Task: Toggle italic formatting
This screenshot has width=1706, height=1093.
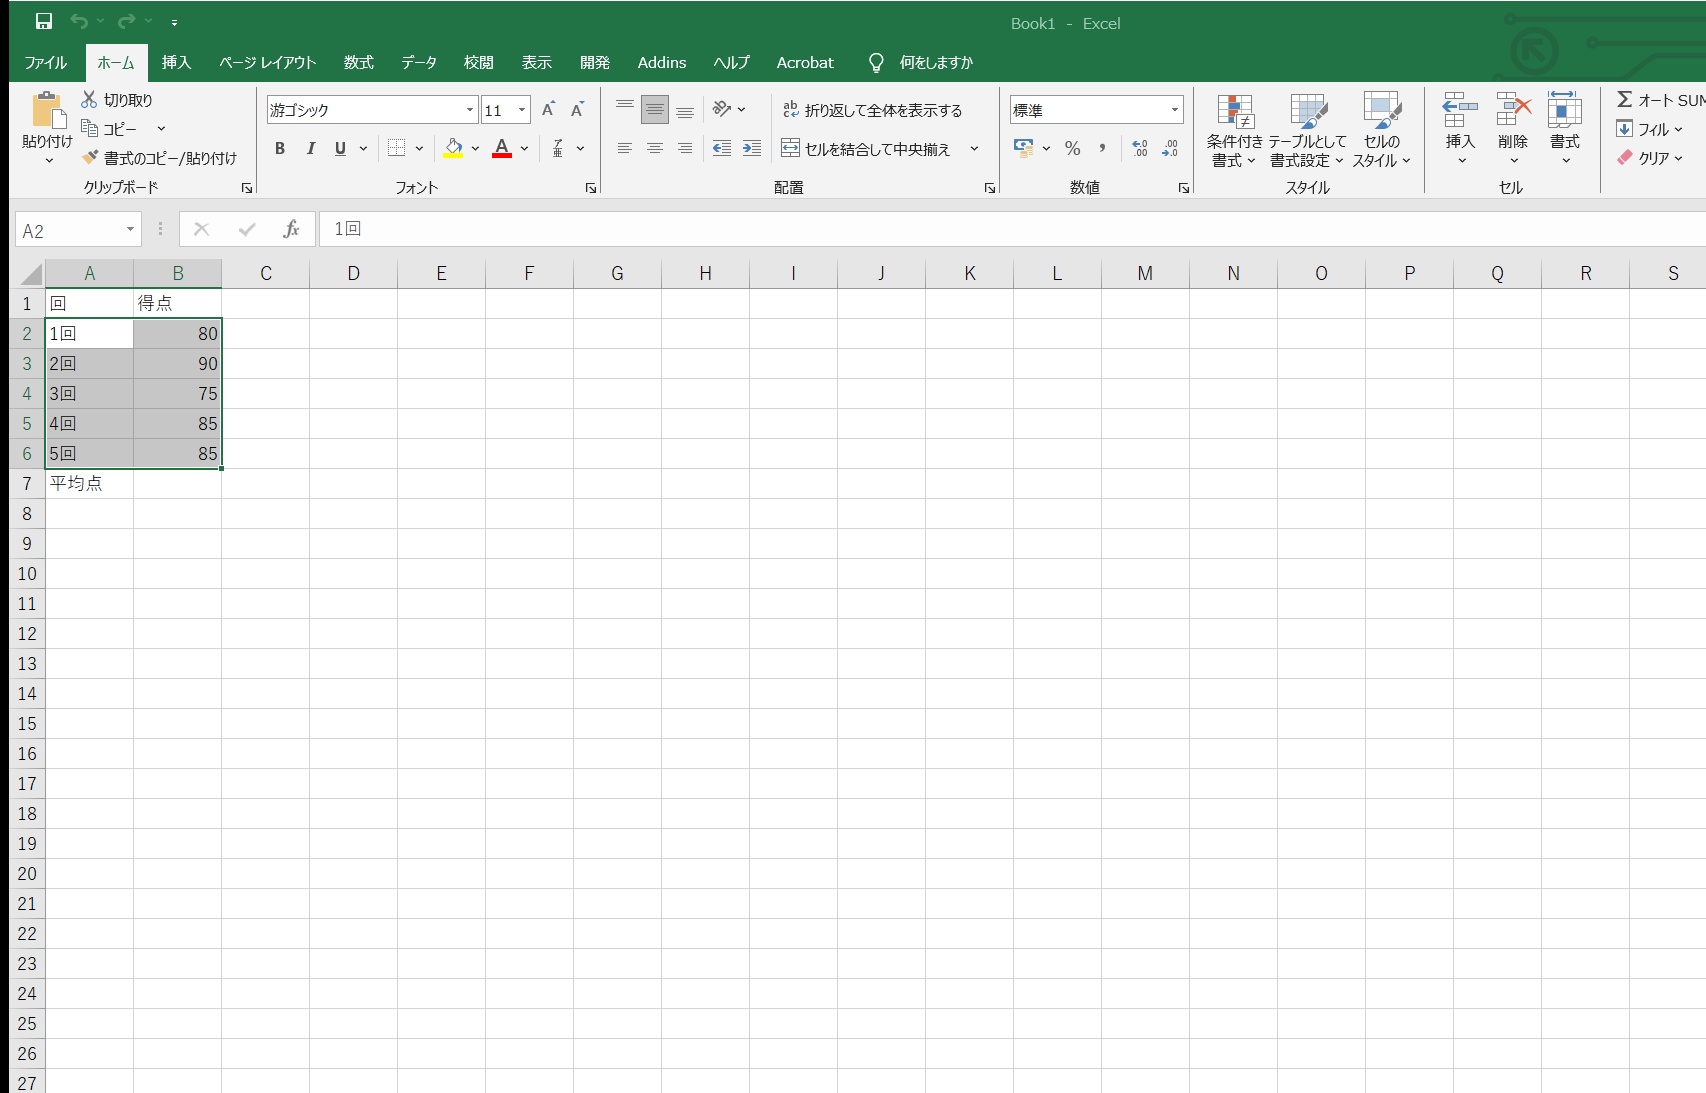Action: click(311, 148)
